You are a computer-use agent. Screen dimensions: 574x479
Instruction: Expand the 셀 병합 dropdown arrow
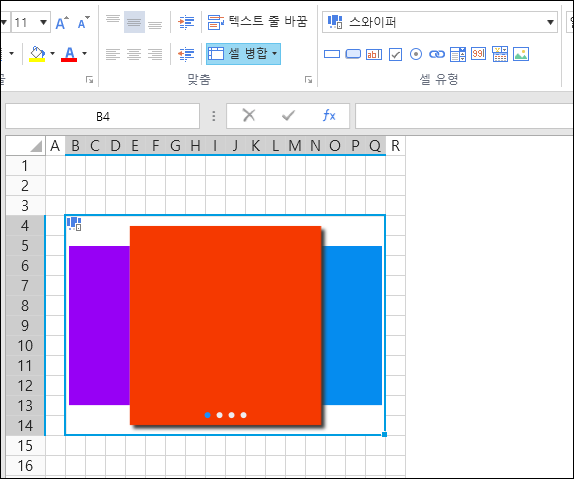click(275, 54)
